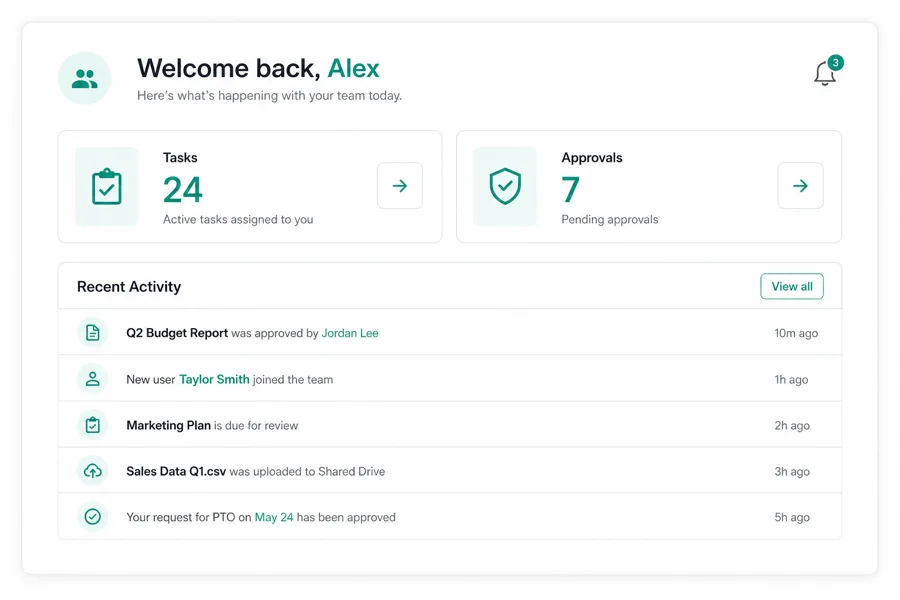The width and height of the screenshot is (900, 600).
Task: Click the 24 active tasks count
Action: [183, 190]
